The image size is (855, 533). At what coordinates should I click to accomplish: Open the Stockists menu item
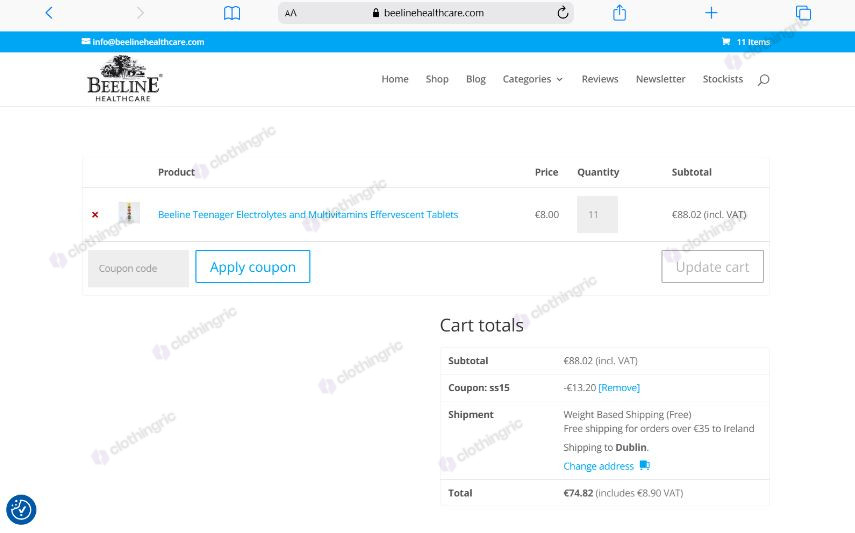(722, 79)
